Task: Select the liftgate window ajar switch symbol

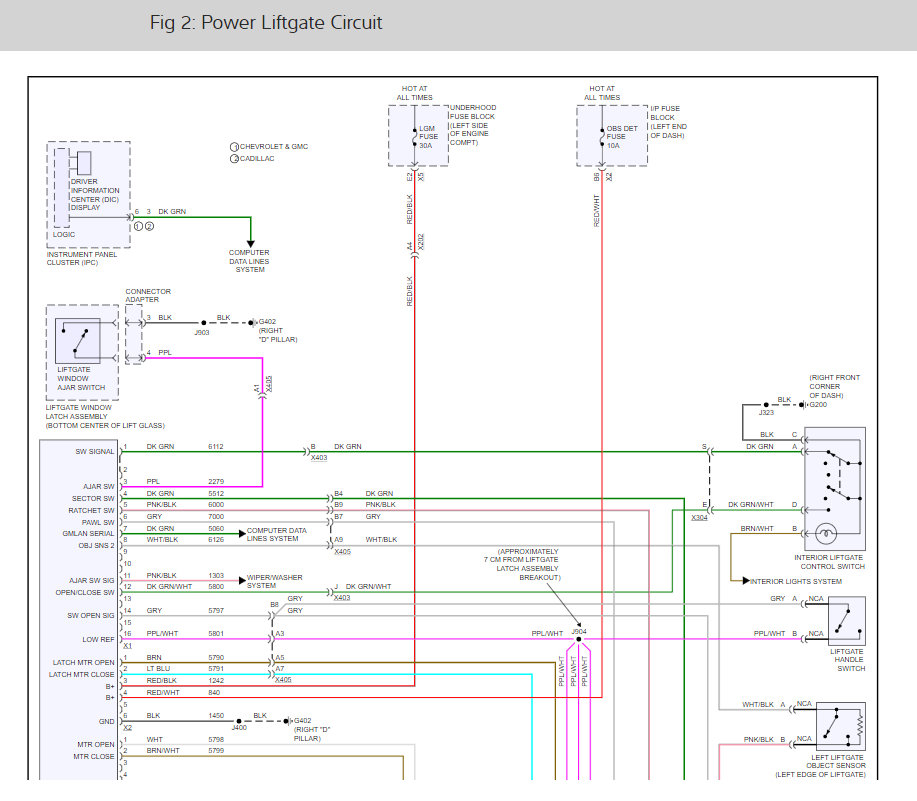Action: pyautogui.click(x=78, y=342)
